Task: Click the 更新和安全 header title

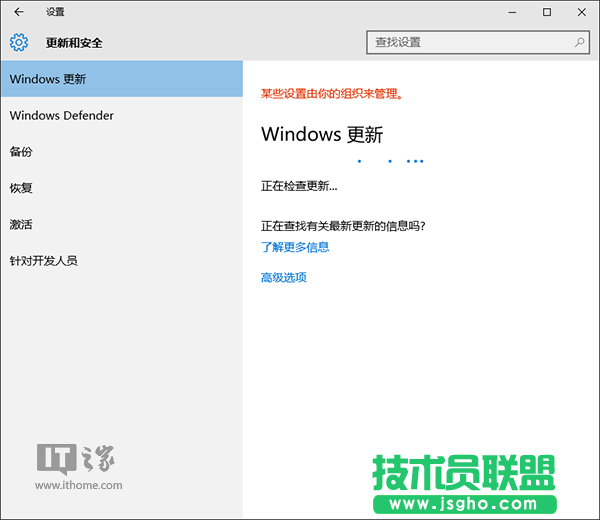Action: click(74, 42)
